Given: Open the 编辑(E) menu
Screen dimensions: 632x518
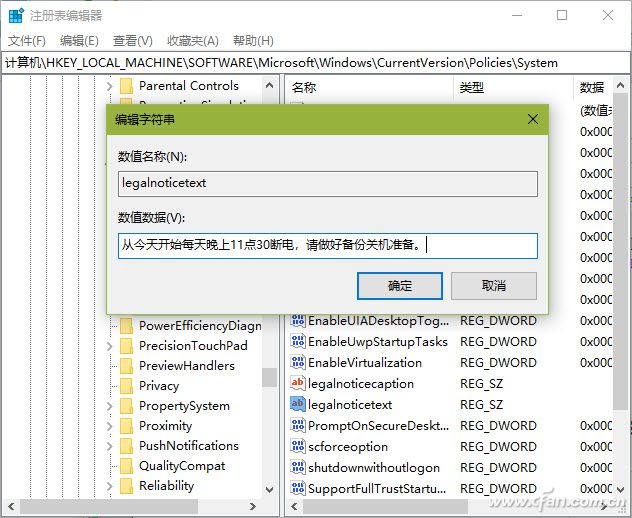Looking at the screenshot, I should (79, 41).
